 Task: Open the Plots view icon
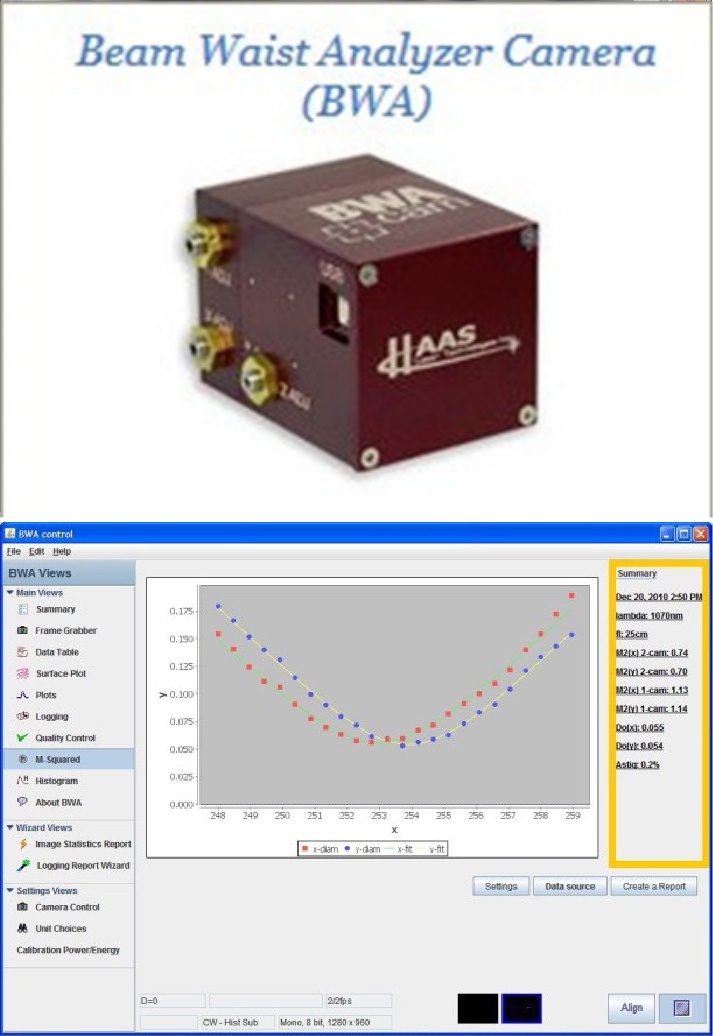(x=22, y=695)
